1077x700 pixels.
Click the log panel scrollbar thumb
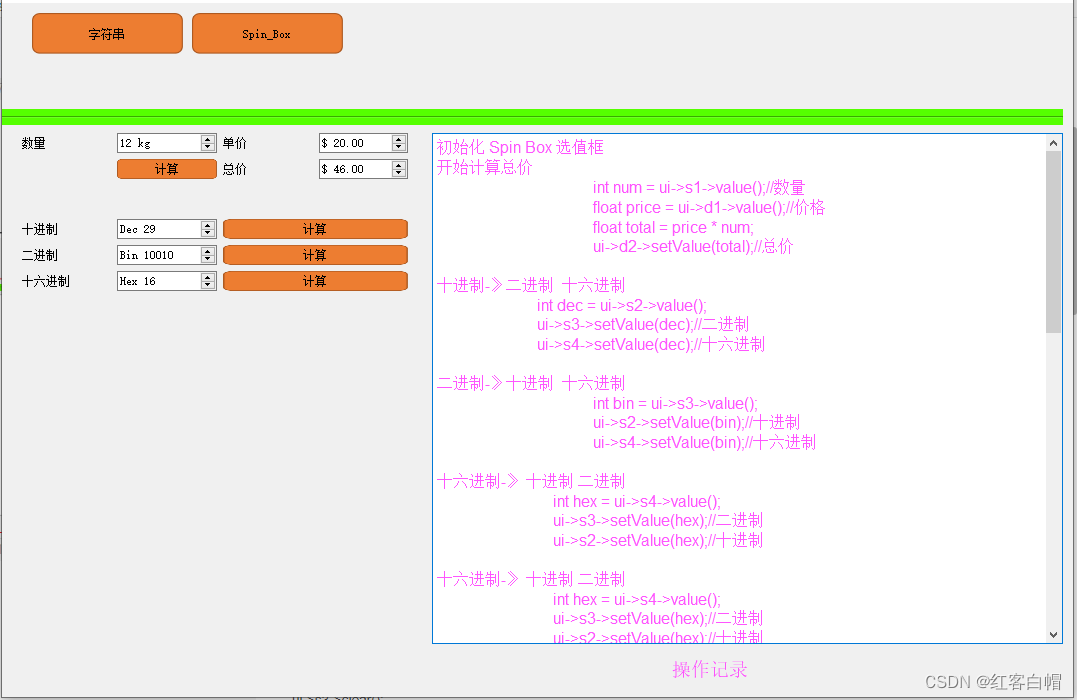click(x=1054, y=242)
